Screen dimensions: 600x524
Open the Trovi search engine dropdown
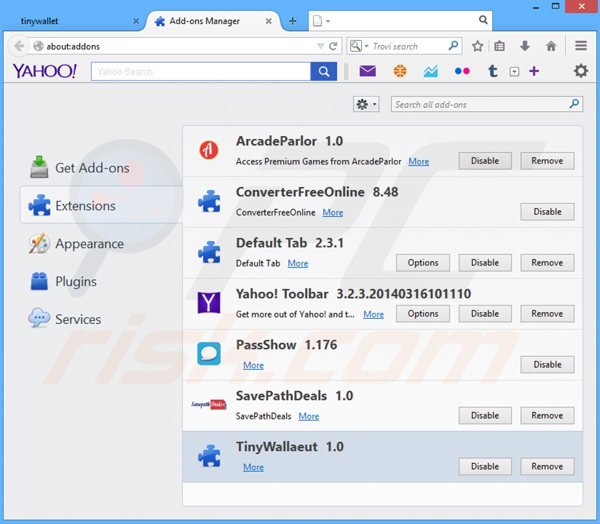[x=359, y=46]
